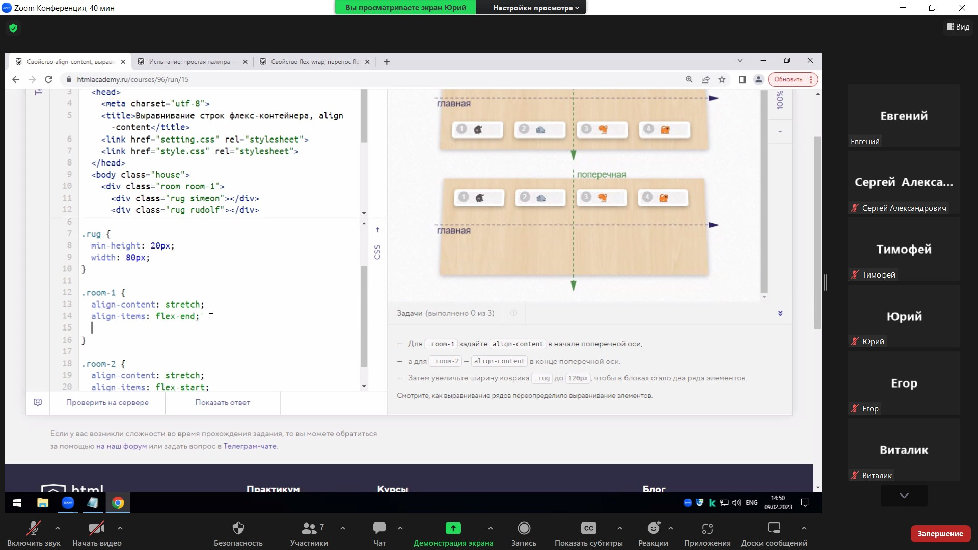Click the preview zoom minus button
The width and height of the screenshot is (978, 550).
780,132
